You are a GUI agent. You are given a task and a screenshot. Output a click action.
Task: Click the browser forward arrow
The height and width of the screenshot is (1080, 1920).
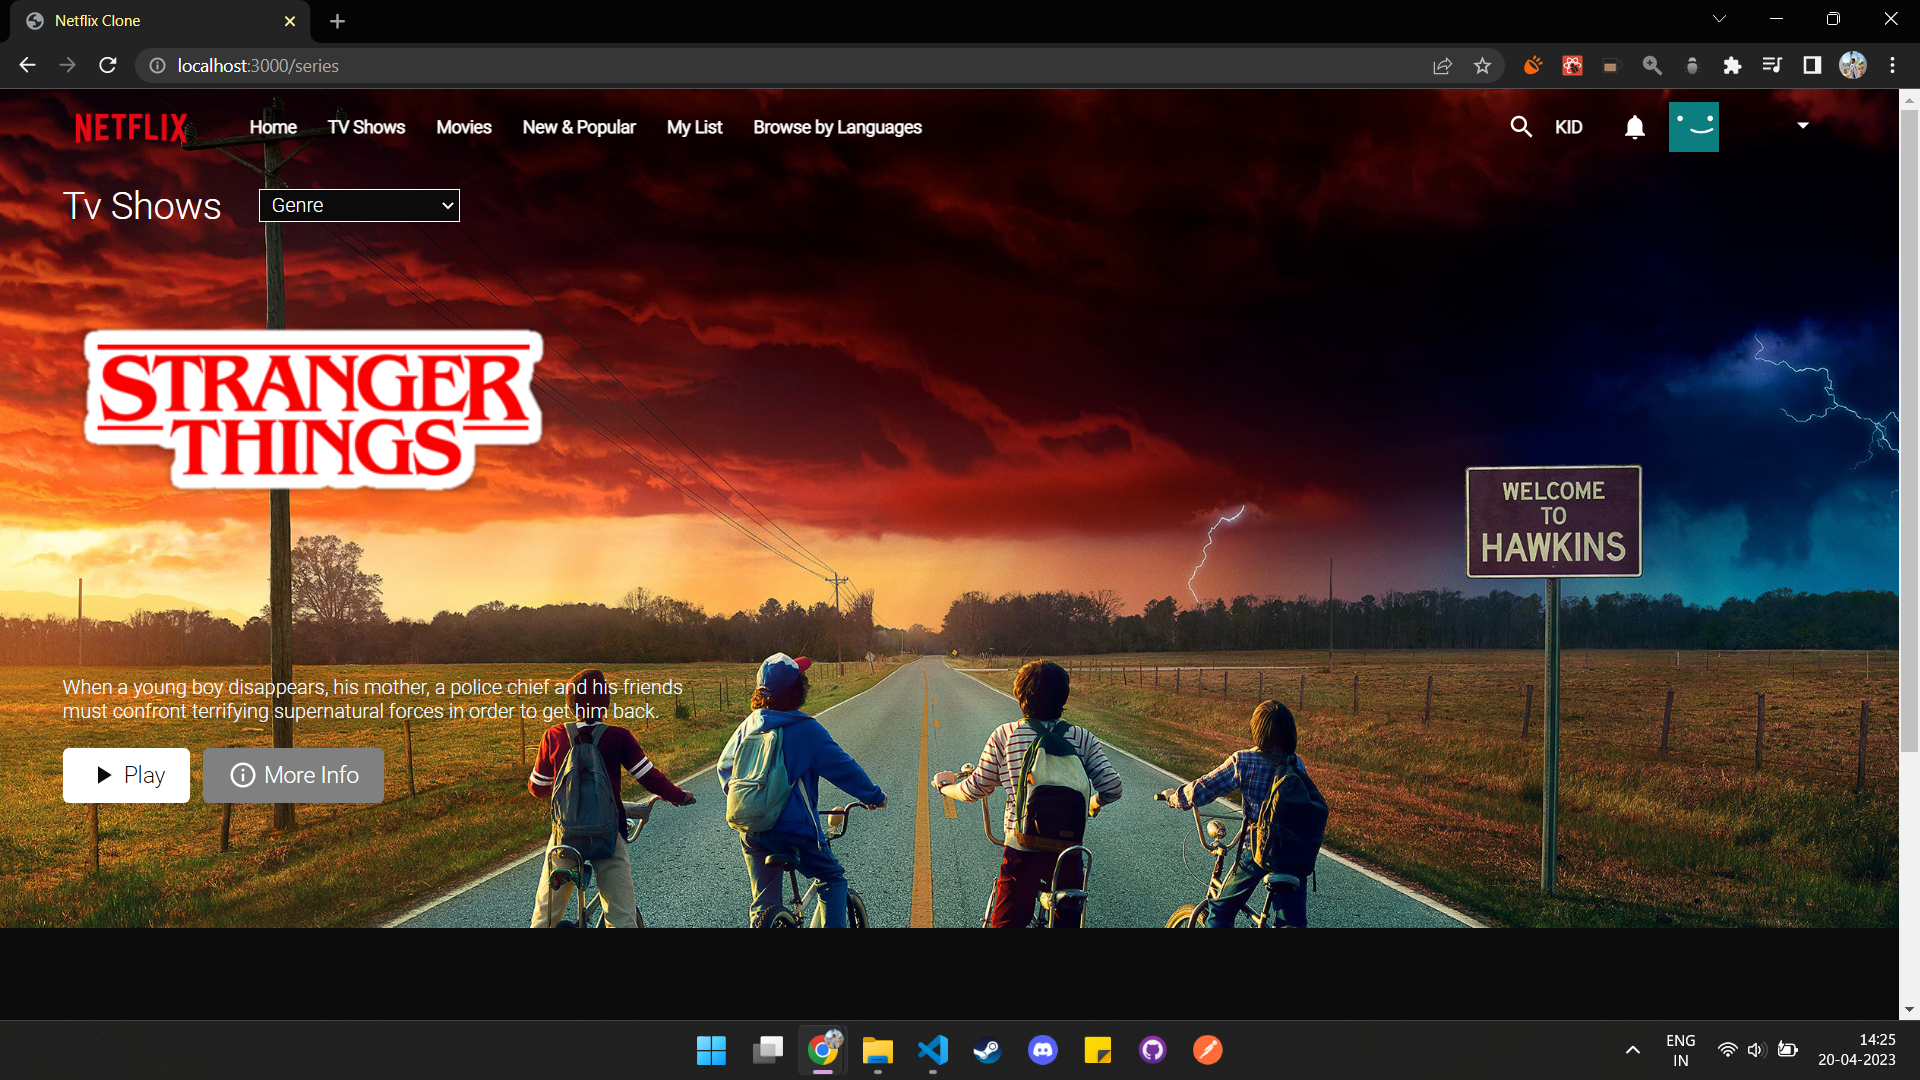[67, 65]
